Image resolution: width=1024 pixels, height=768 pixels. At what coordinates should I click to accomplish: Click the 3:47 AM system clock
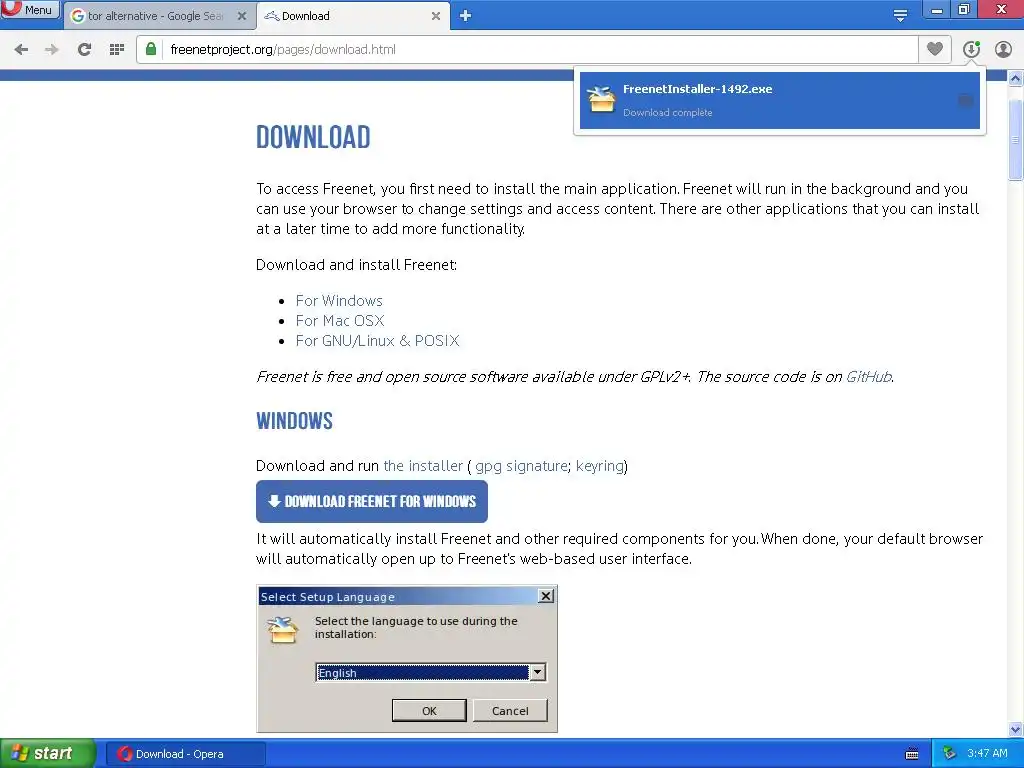[987, 754]
